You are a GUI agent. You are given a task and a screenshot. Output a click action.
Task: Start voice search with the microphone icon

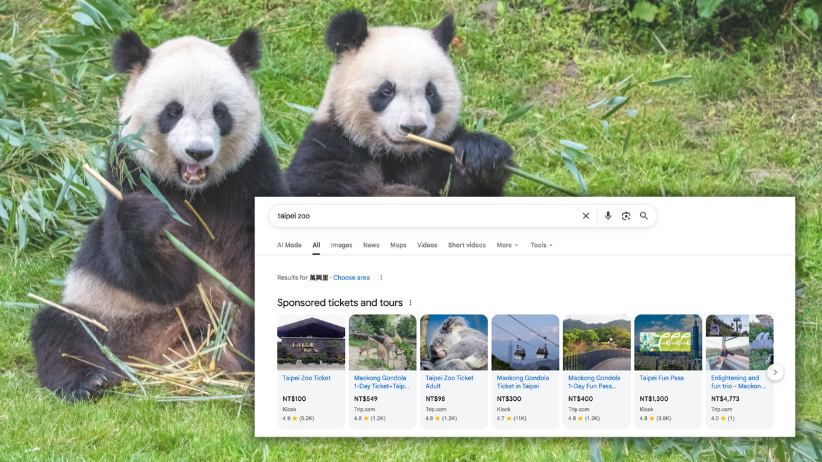pos(608,216)
